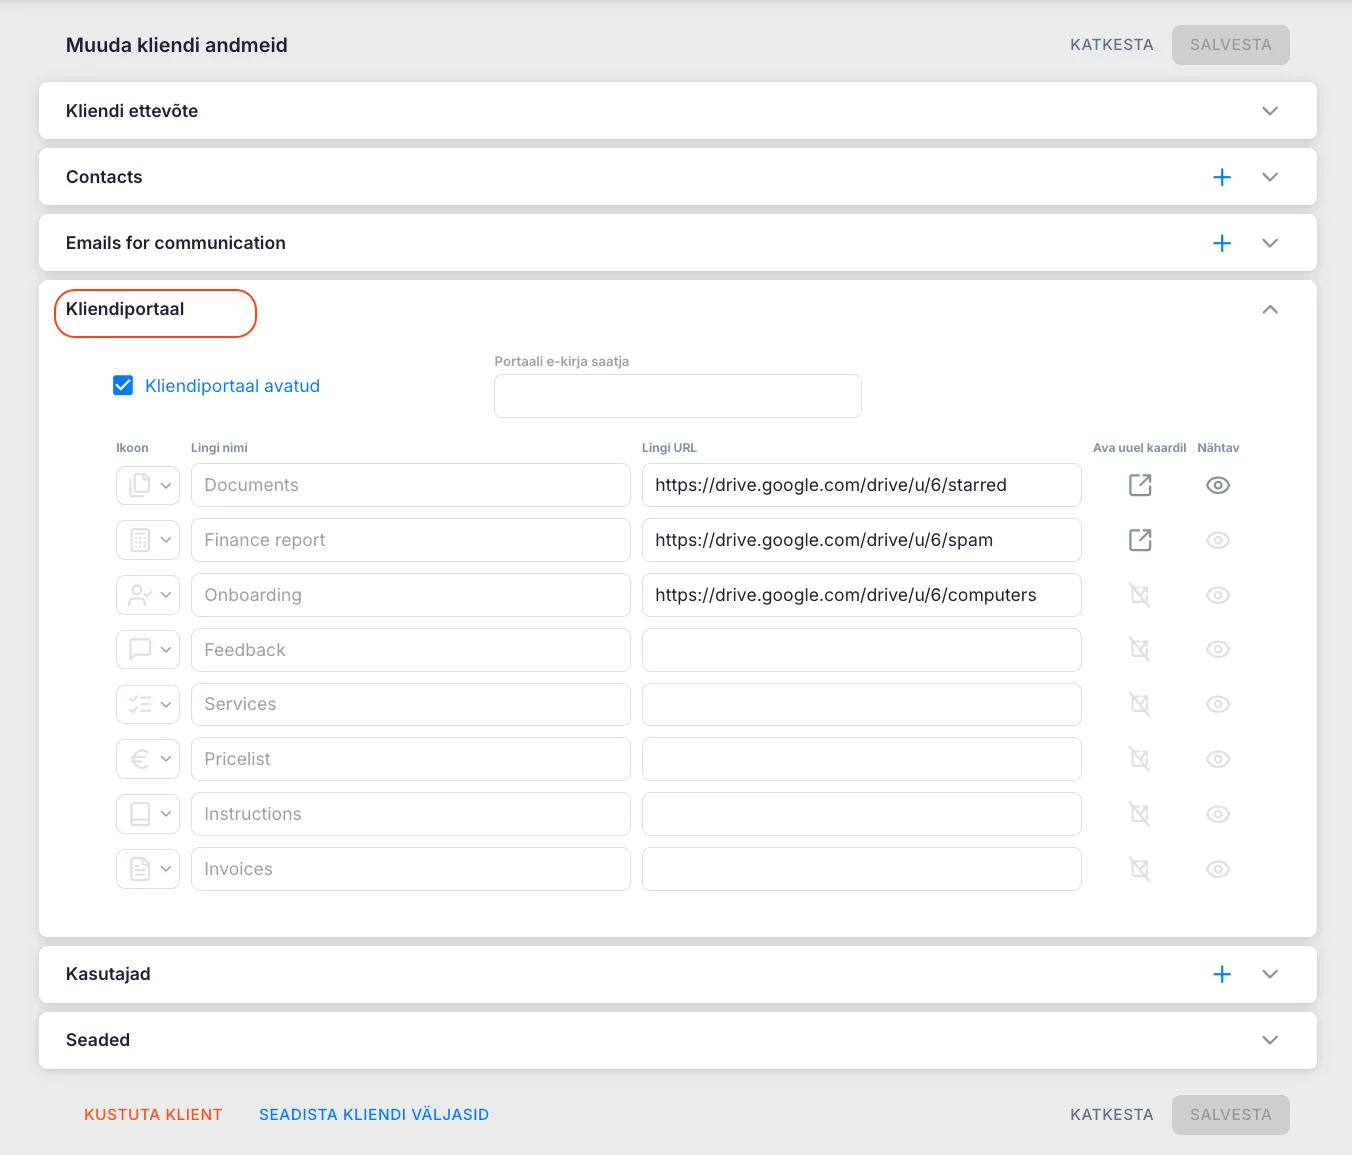The image size is (1352, 1155).
Task: Expand the Seaded section
Action: tap(1269, 1040)
